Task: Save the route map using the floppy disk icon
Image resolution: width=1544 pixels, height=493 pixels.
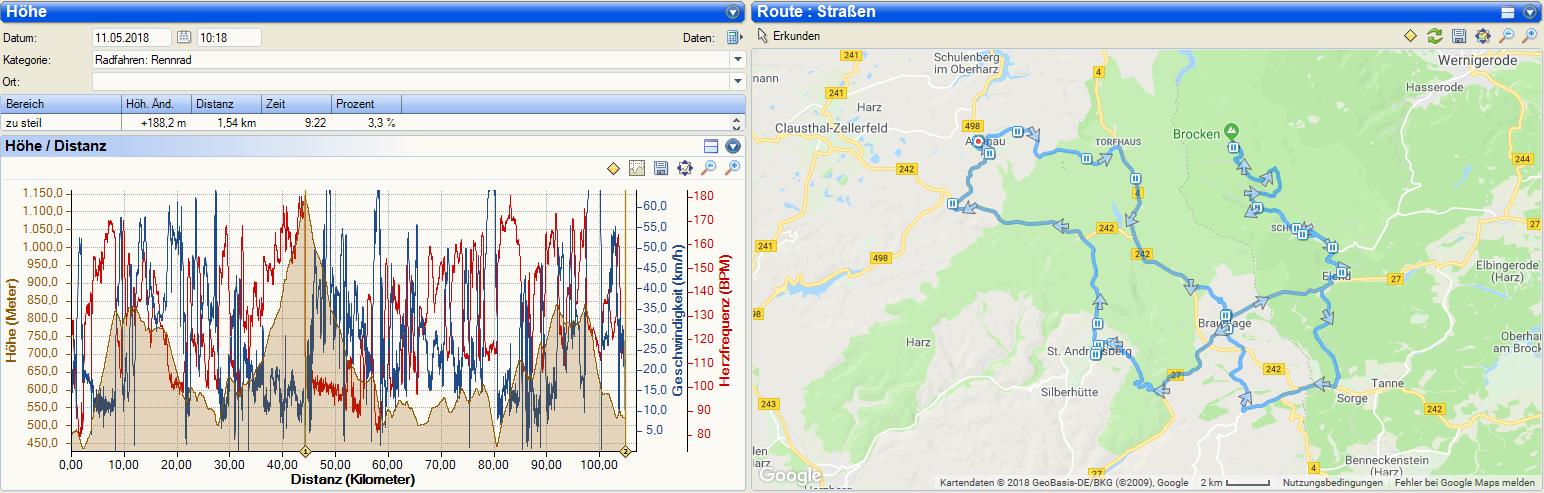Action: [1459, 36]
